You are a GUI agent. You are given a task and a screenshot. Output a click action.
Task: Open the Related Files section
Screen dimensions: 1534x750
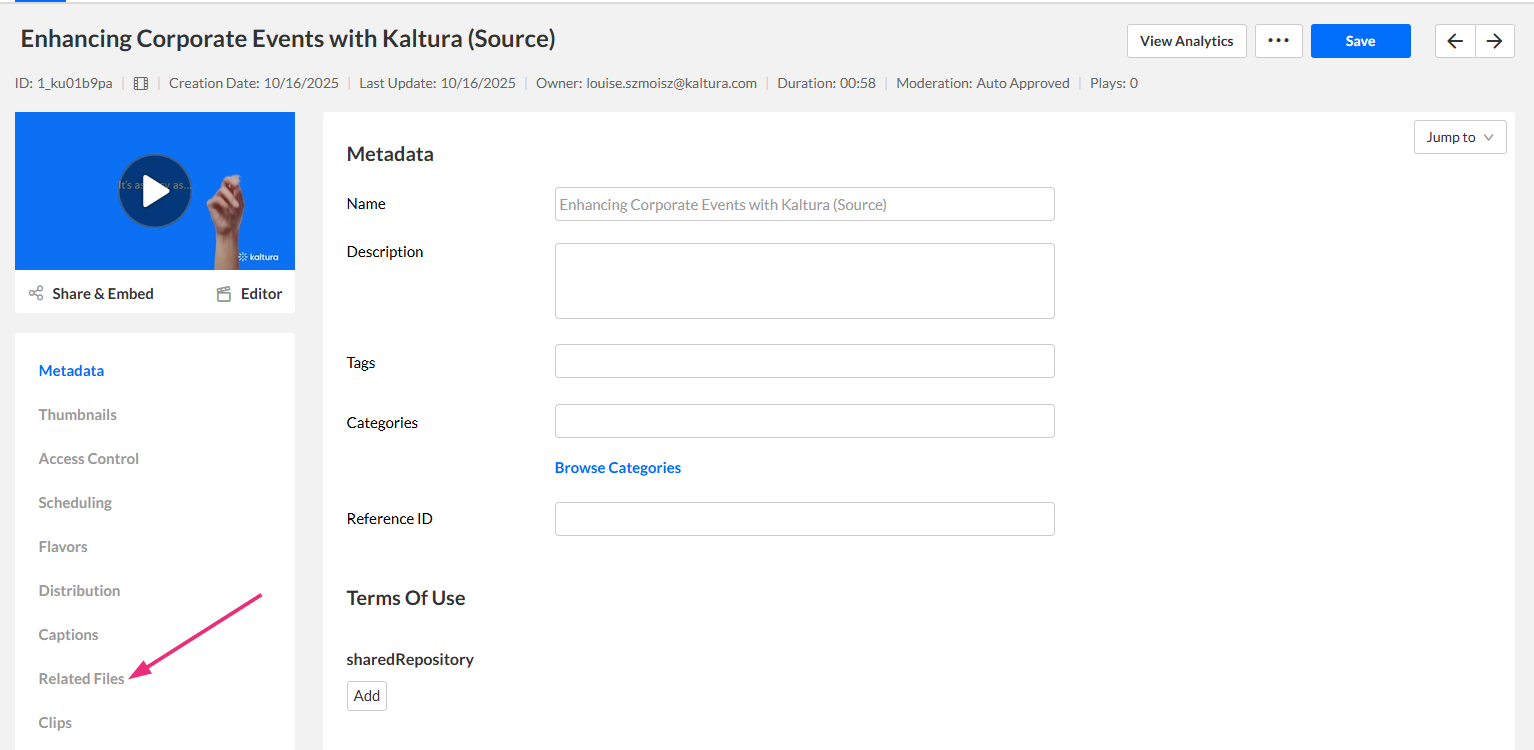81,679
